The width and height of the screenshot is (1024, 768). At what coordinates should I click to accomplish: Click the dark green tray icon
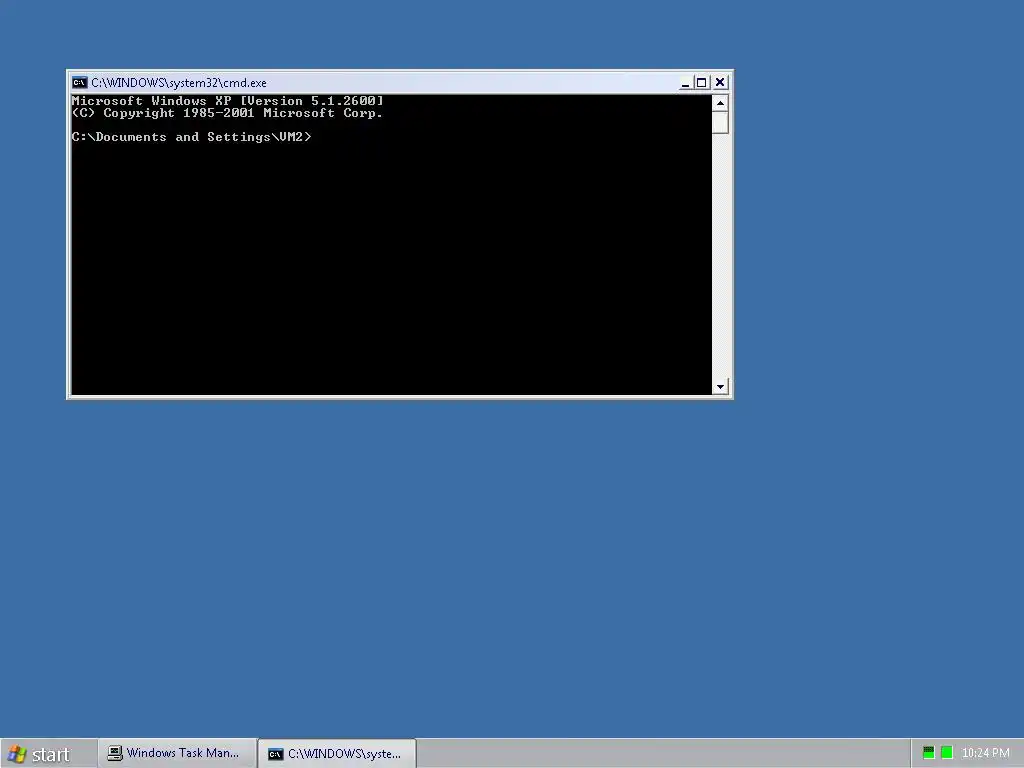928,753
